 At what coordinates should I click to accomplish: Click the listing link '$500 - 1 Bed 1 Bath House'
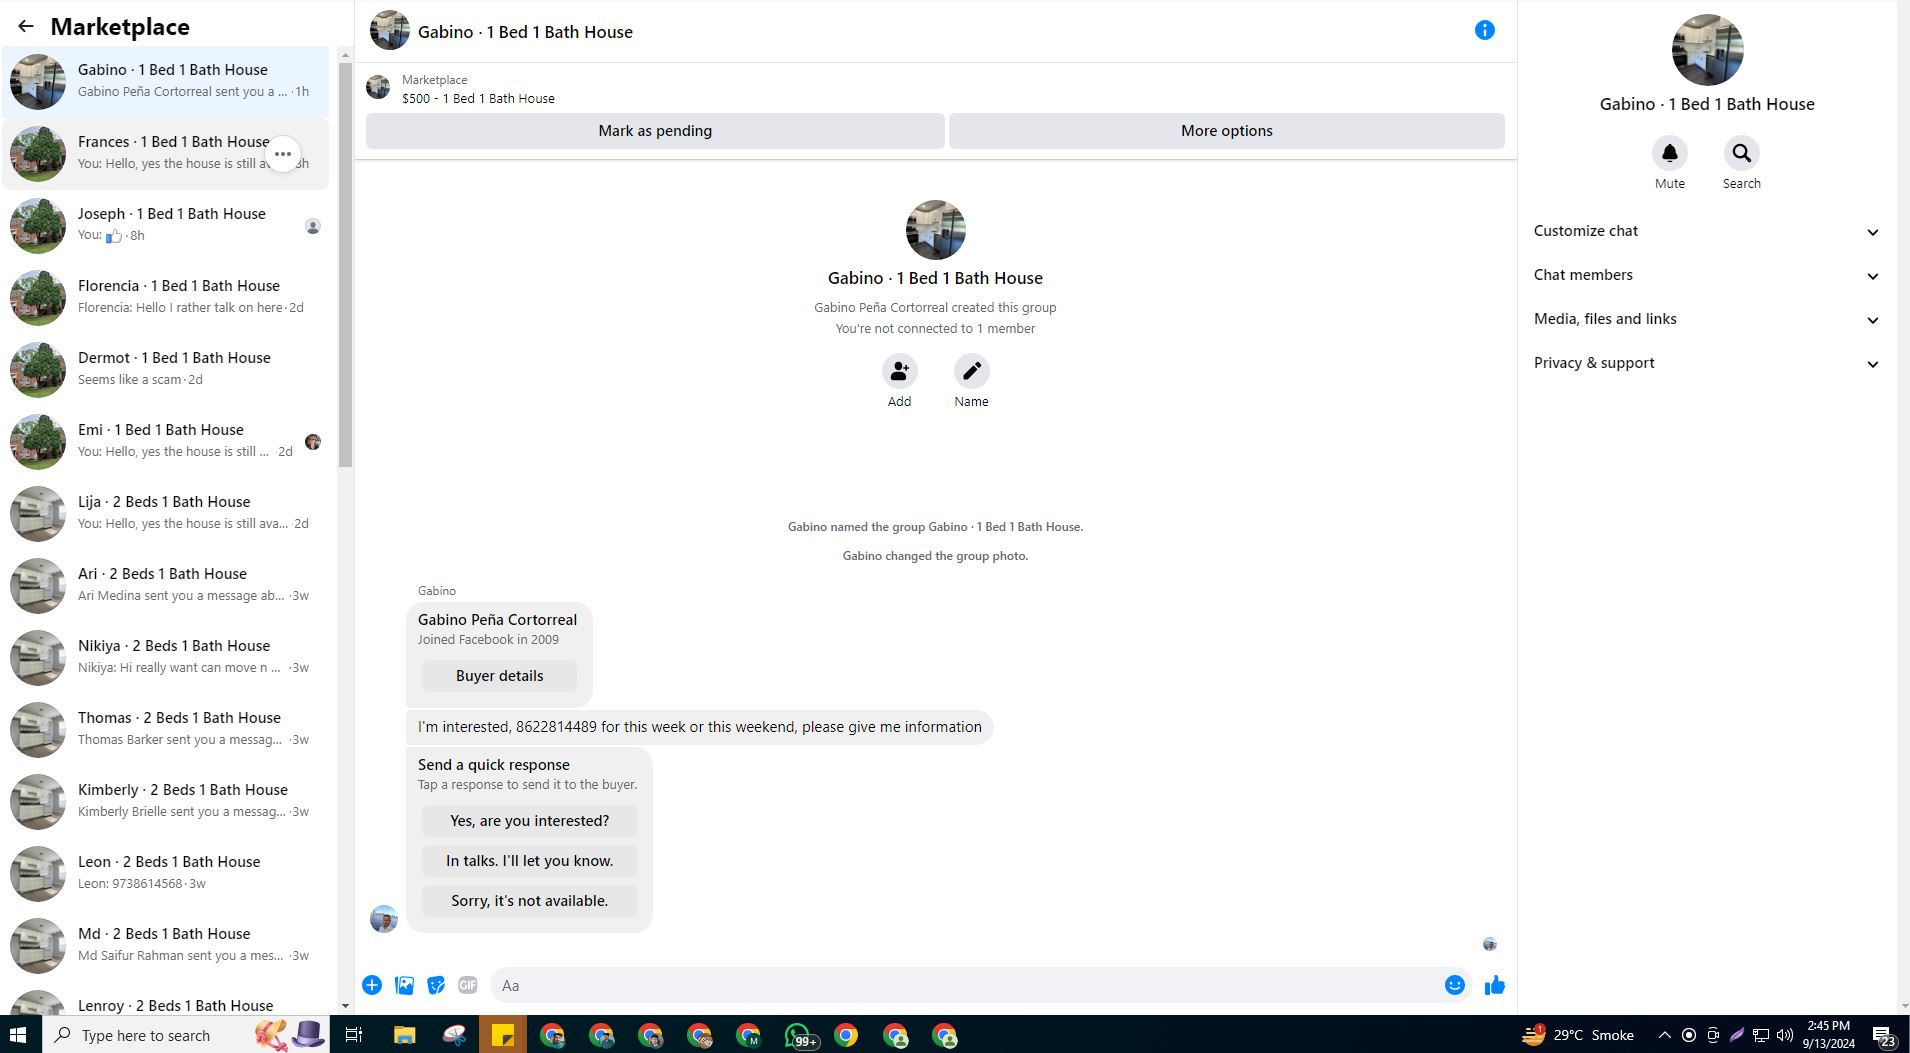[478, 99]
